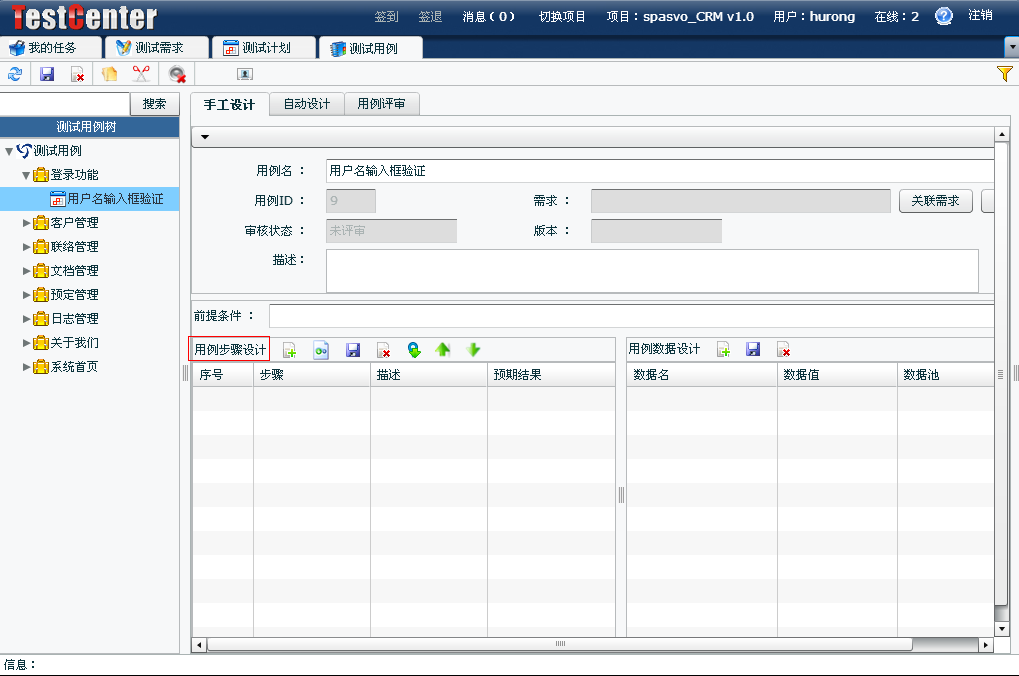Click the 关联需求 button

pos(935,201)
